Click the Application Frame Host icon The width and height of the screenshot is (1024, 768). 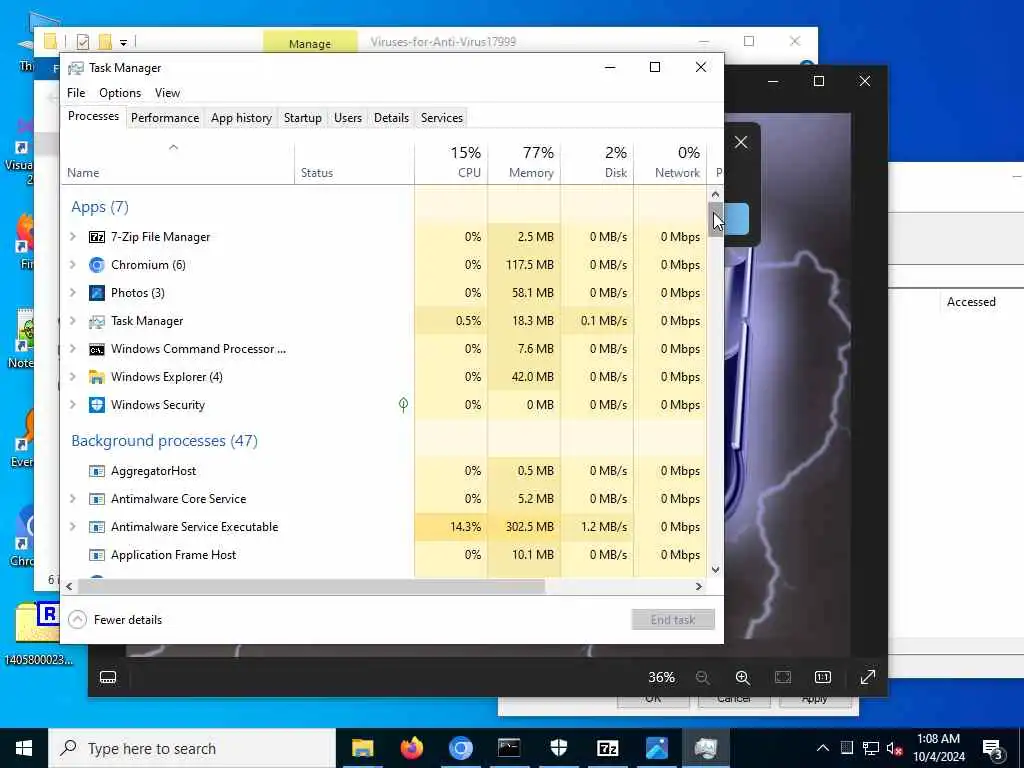[x=97, y=556]
